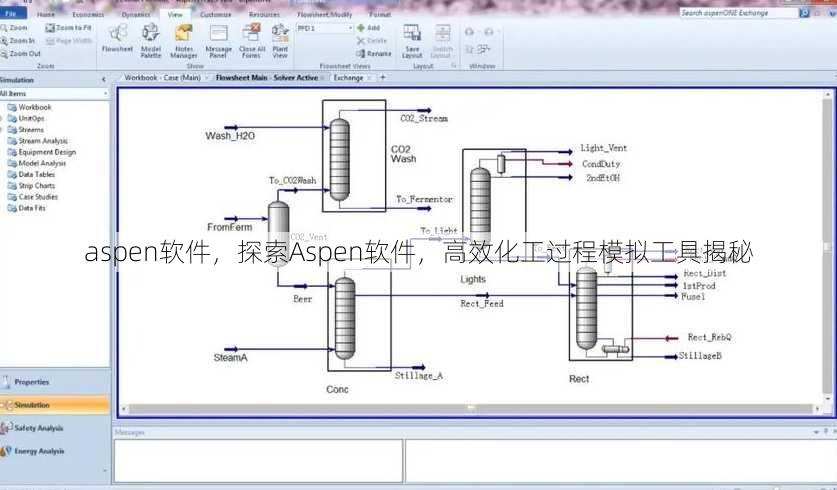The height and width of the screenshot is (490, 837).
Task: Click the Rect_Feed stream label
Action: coord(482,304)
